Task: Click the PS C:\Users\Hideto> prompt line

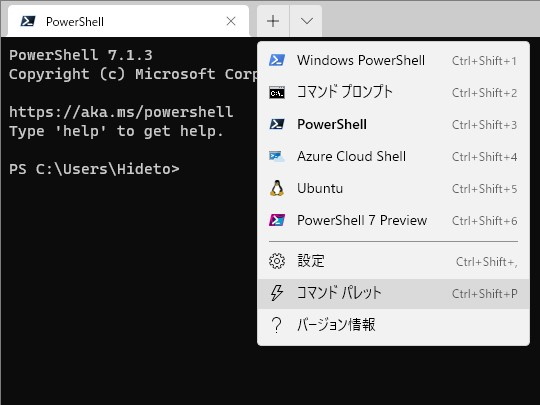Action: (x=94, y=169)
